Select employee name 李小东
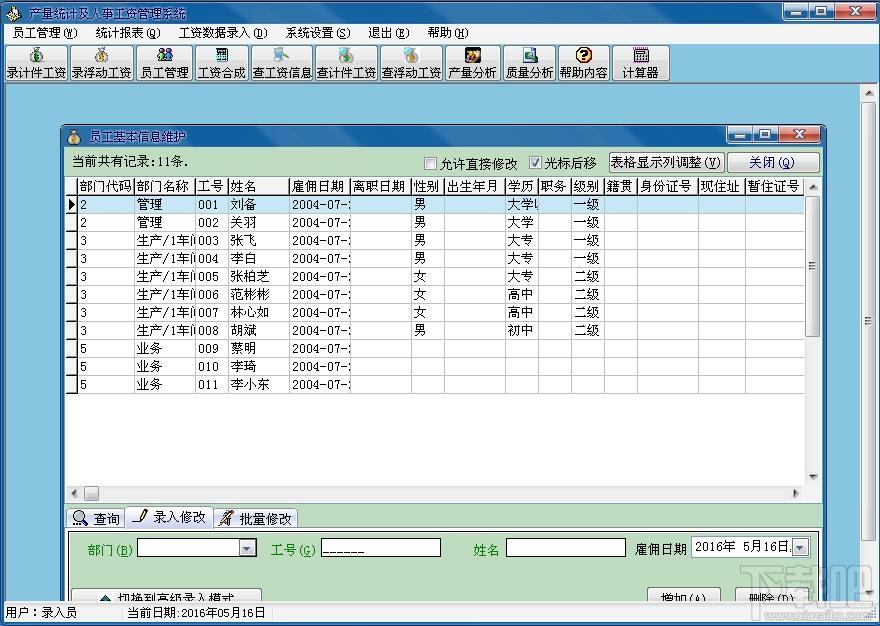Screen dimensions: 880x626 pos(250,384)
